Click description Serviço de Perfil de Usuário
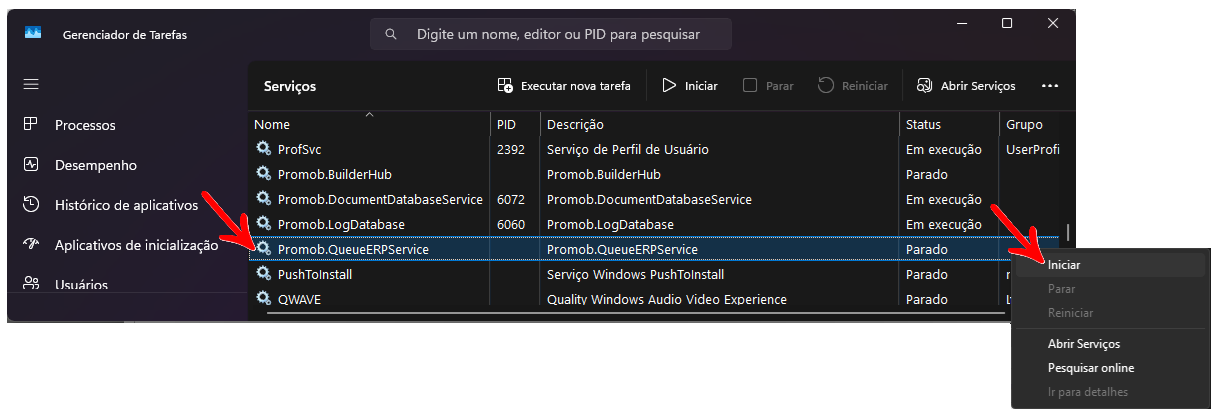This screenshot has height=420, width=1220. coord(628,149)
